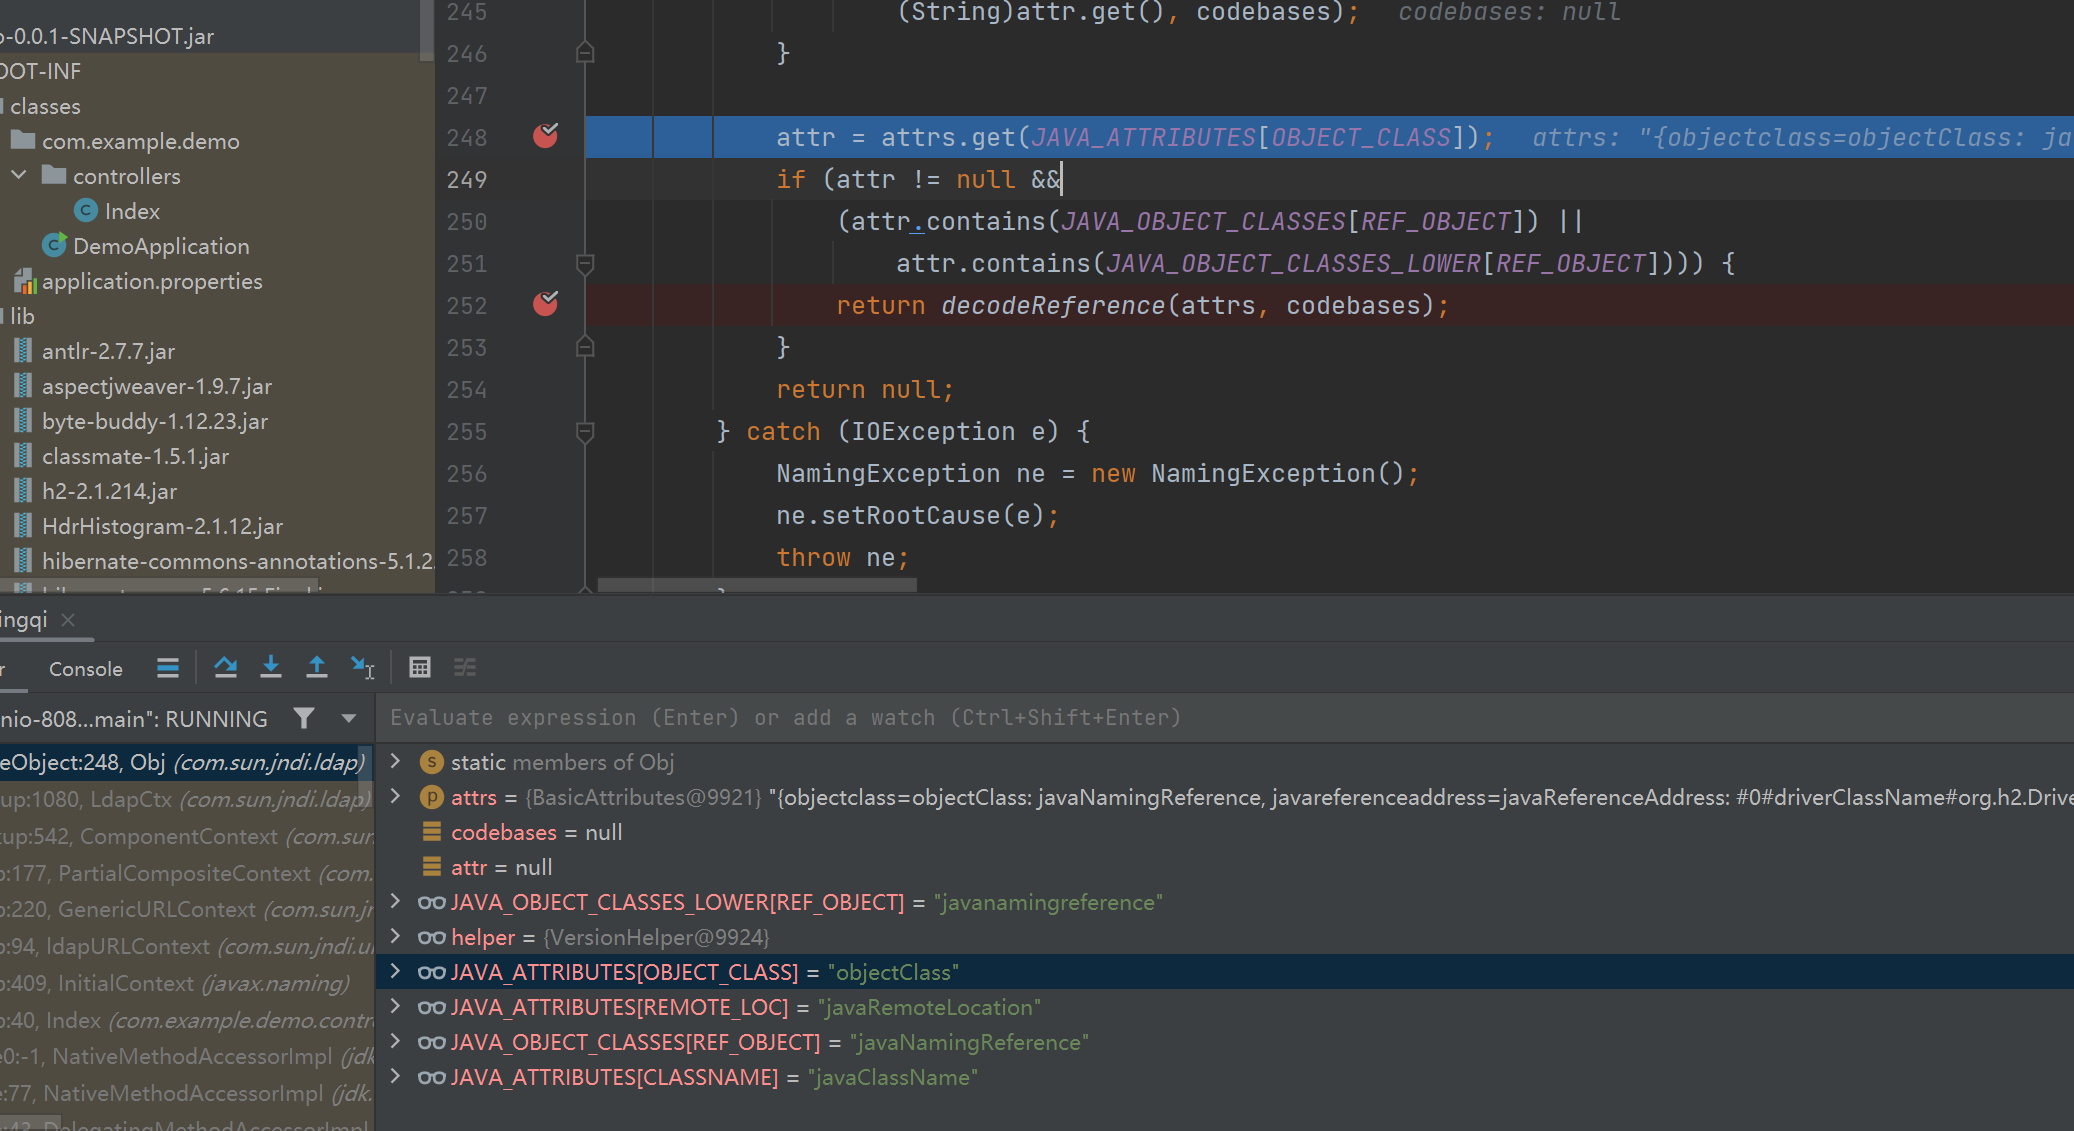Select GenericURLContext 220 stack frame
Viewport: 2074px width, 1131px height.
[x=186, y=909]
